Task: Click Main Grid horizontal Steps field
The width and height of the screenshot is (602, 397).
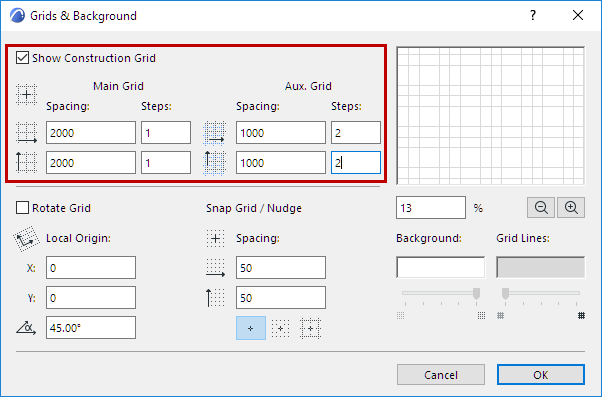Action: pos(166,133)
